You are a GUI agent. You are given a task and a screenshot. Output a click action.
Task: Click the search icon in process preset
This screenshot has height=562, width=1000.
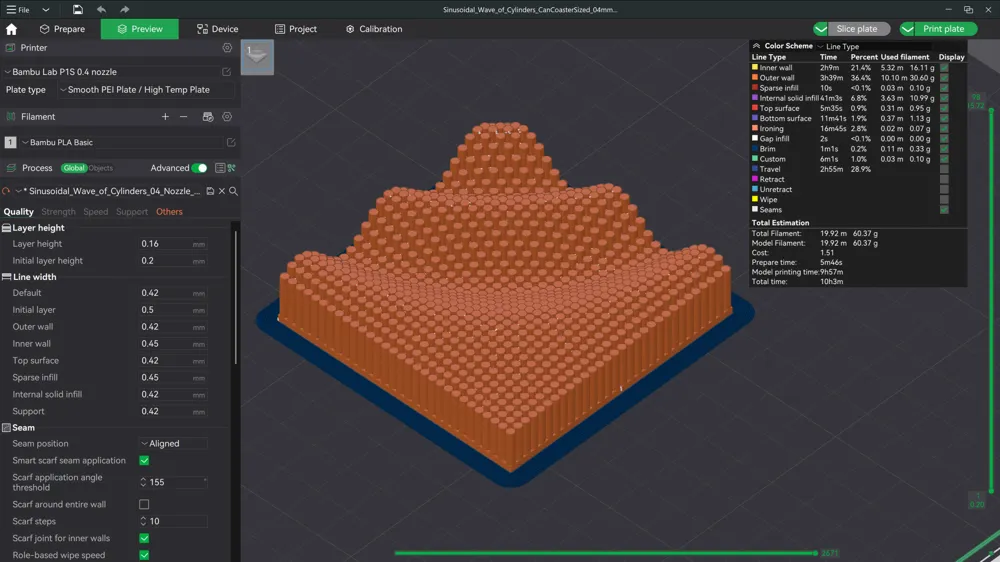[x=233, y=191]
